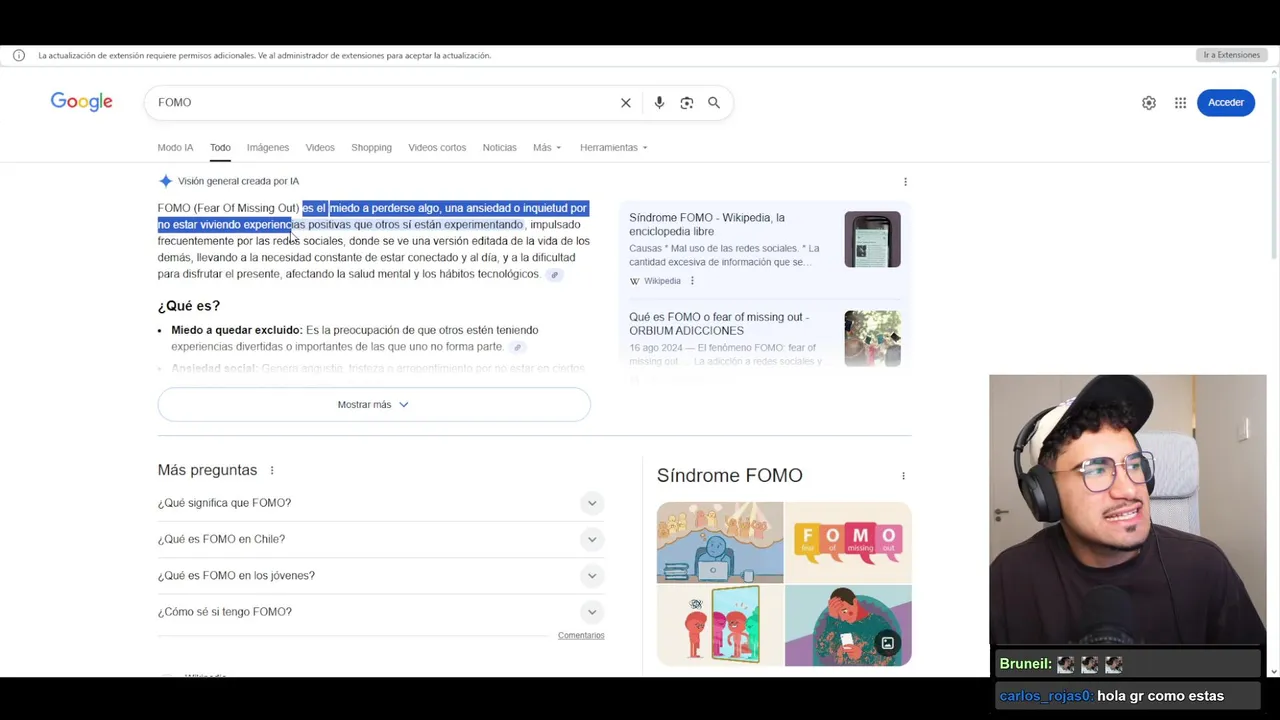Expand '¿Qué es FOMO en los jóvenes?'
The image size is (1280, 720).
tap(380, 575)
